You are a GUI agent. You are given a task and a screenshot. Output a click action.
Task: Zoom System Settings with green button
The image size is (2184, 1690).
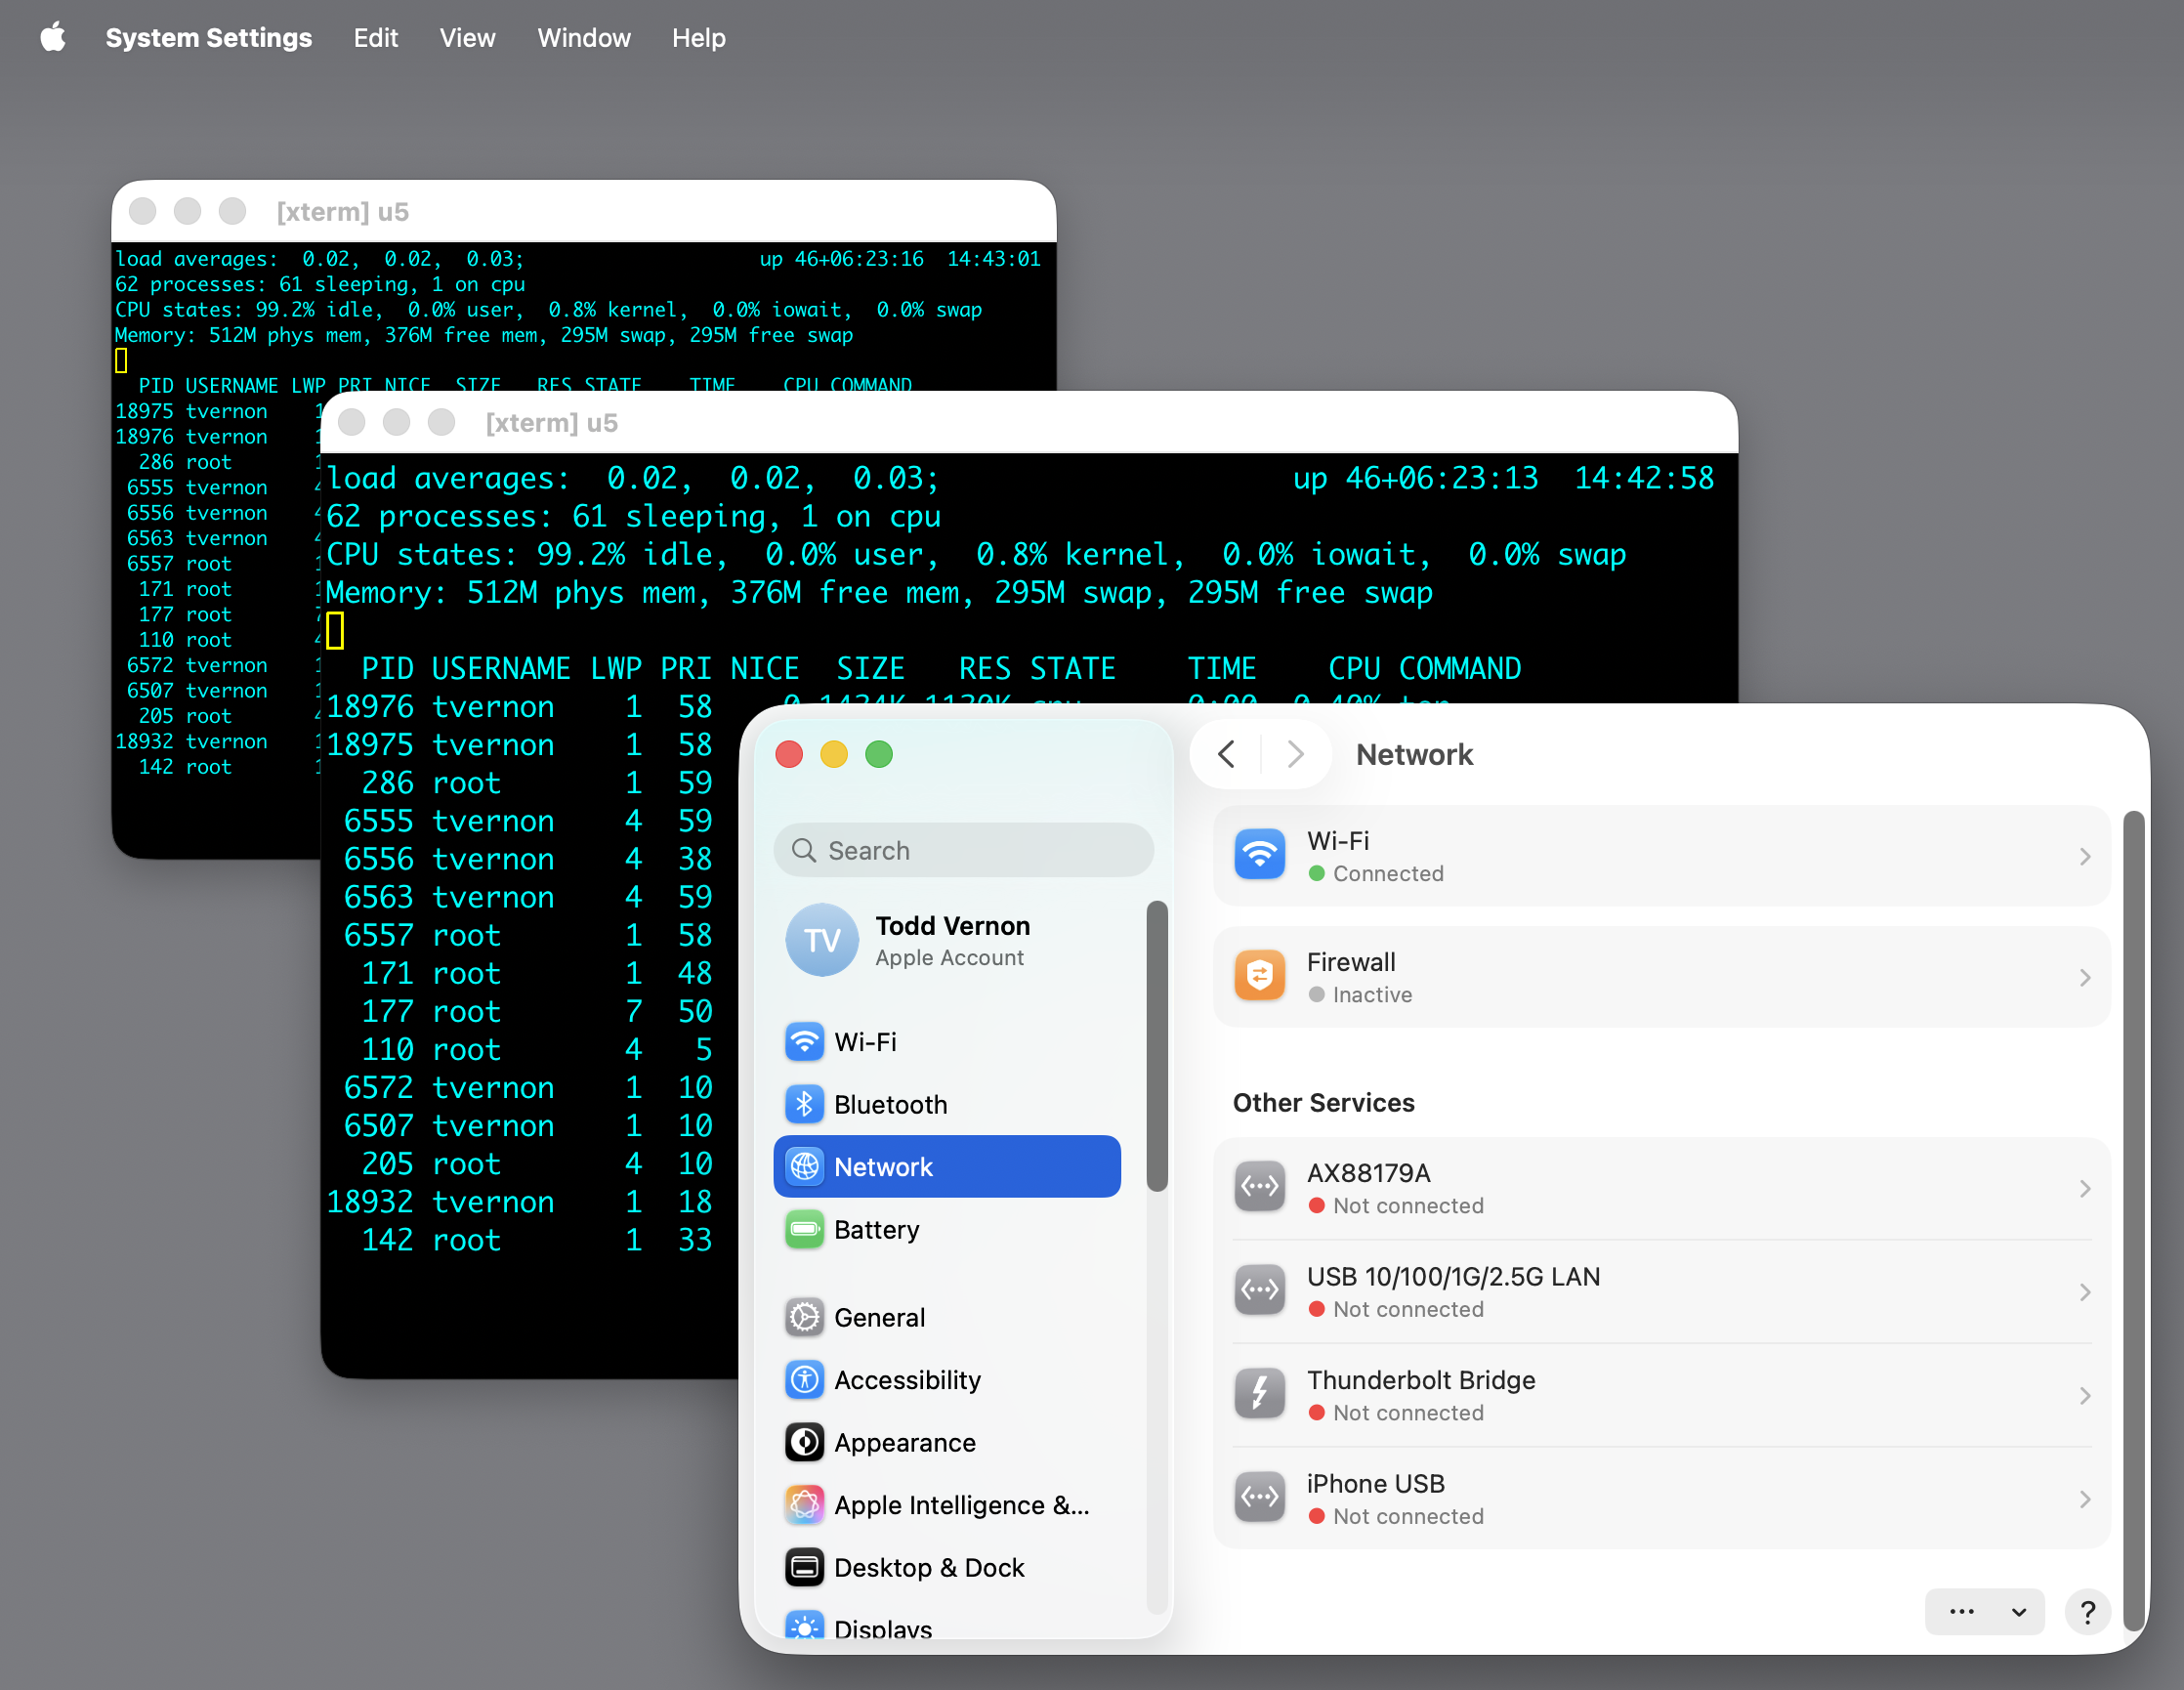[879, 754]
